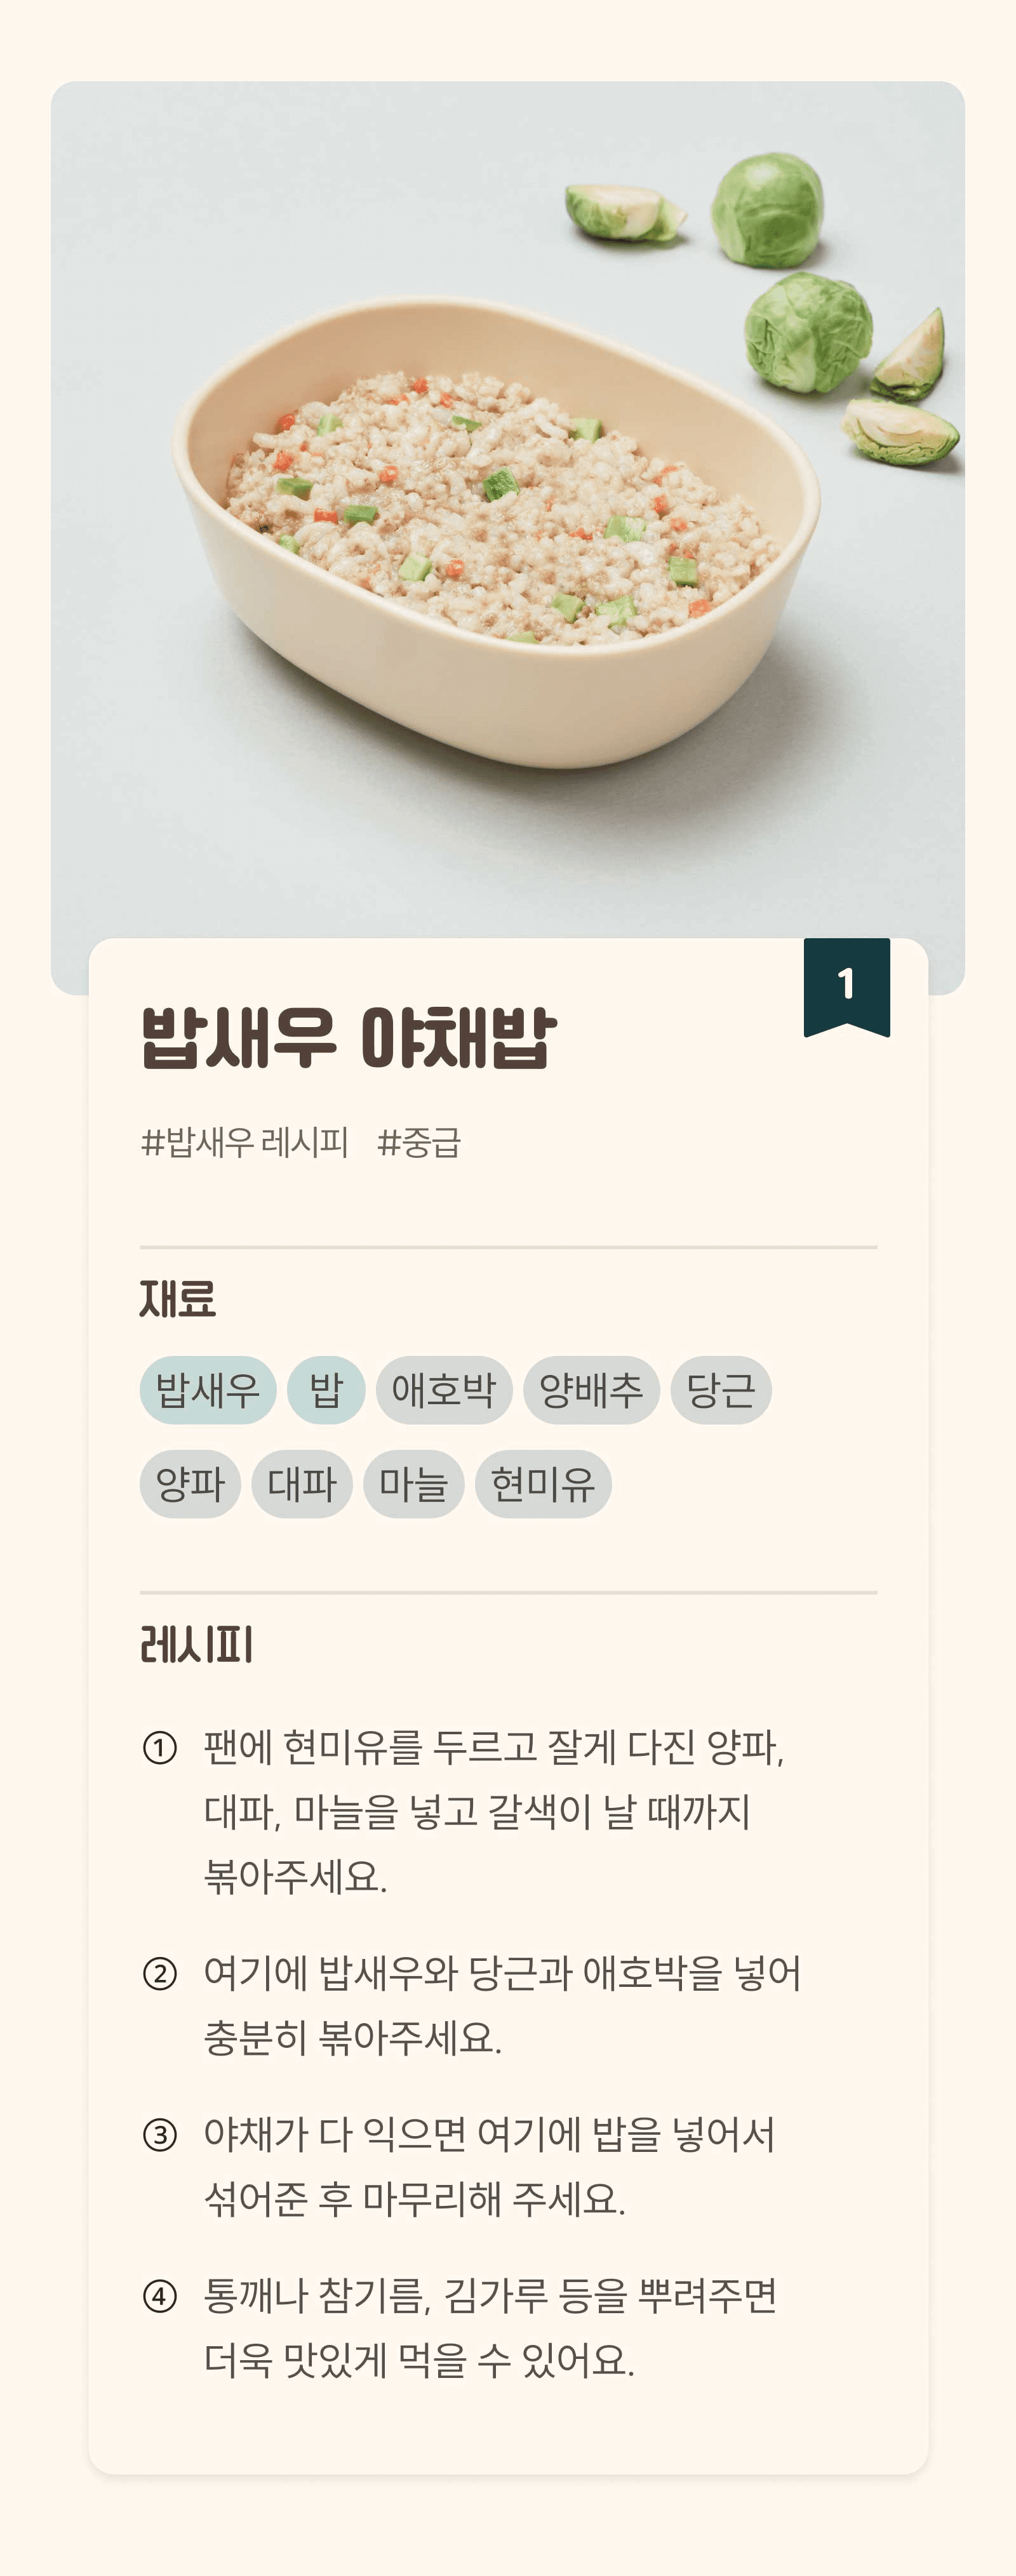Click the circled step 2 number
Screen dimensions: 1016x2576
[x=160, y=1974]
